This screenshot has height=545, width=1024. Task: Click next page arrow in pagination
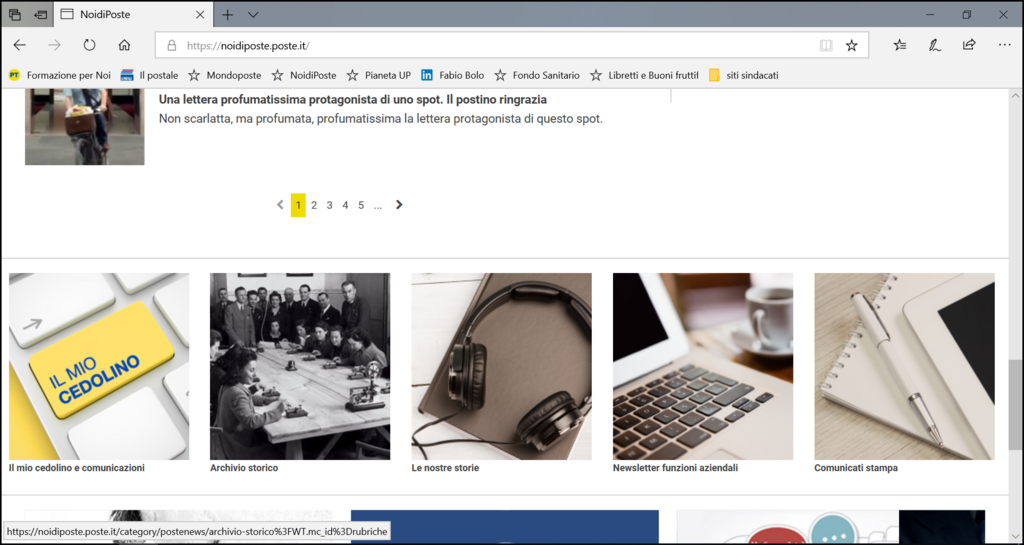point(399,205)
